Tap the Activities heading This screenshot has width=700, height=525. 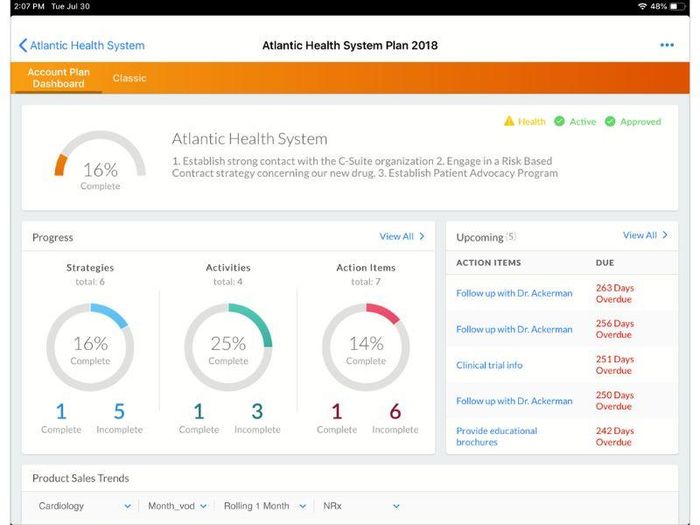(228, 267)
